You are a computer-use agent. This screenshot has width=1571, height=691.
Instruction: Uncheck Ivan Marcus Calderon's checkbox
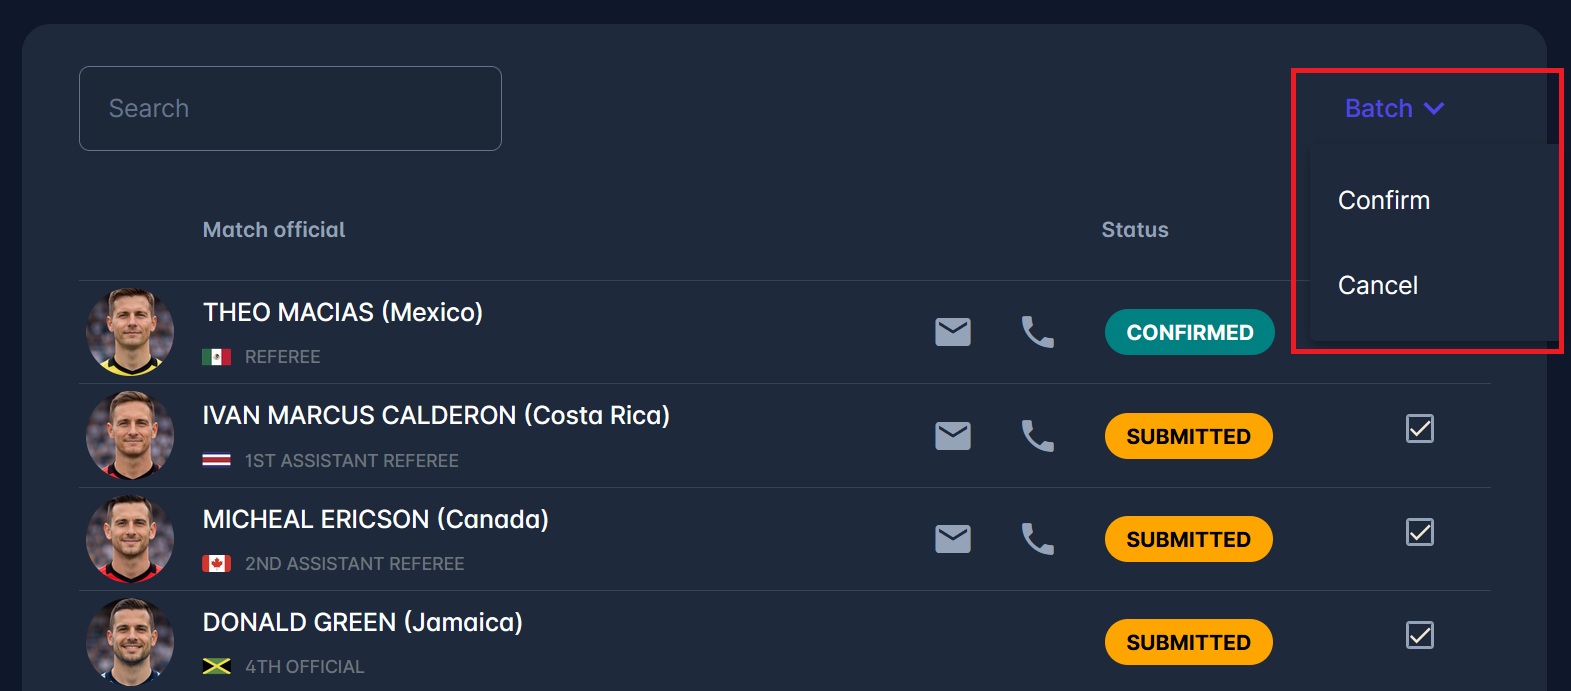coord(1419,429)
